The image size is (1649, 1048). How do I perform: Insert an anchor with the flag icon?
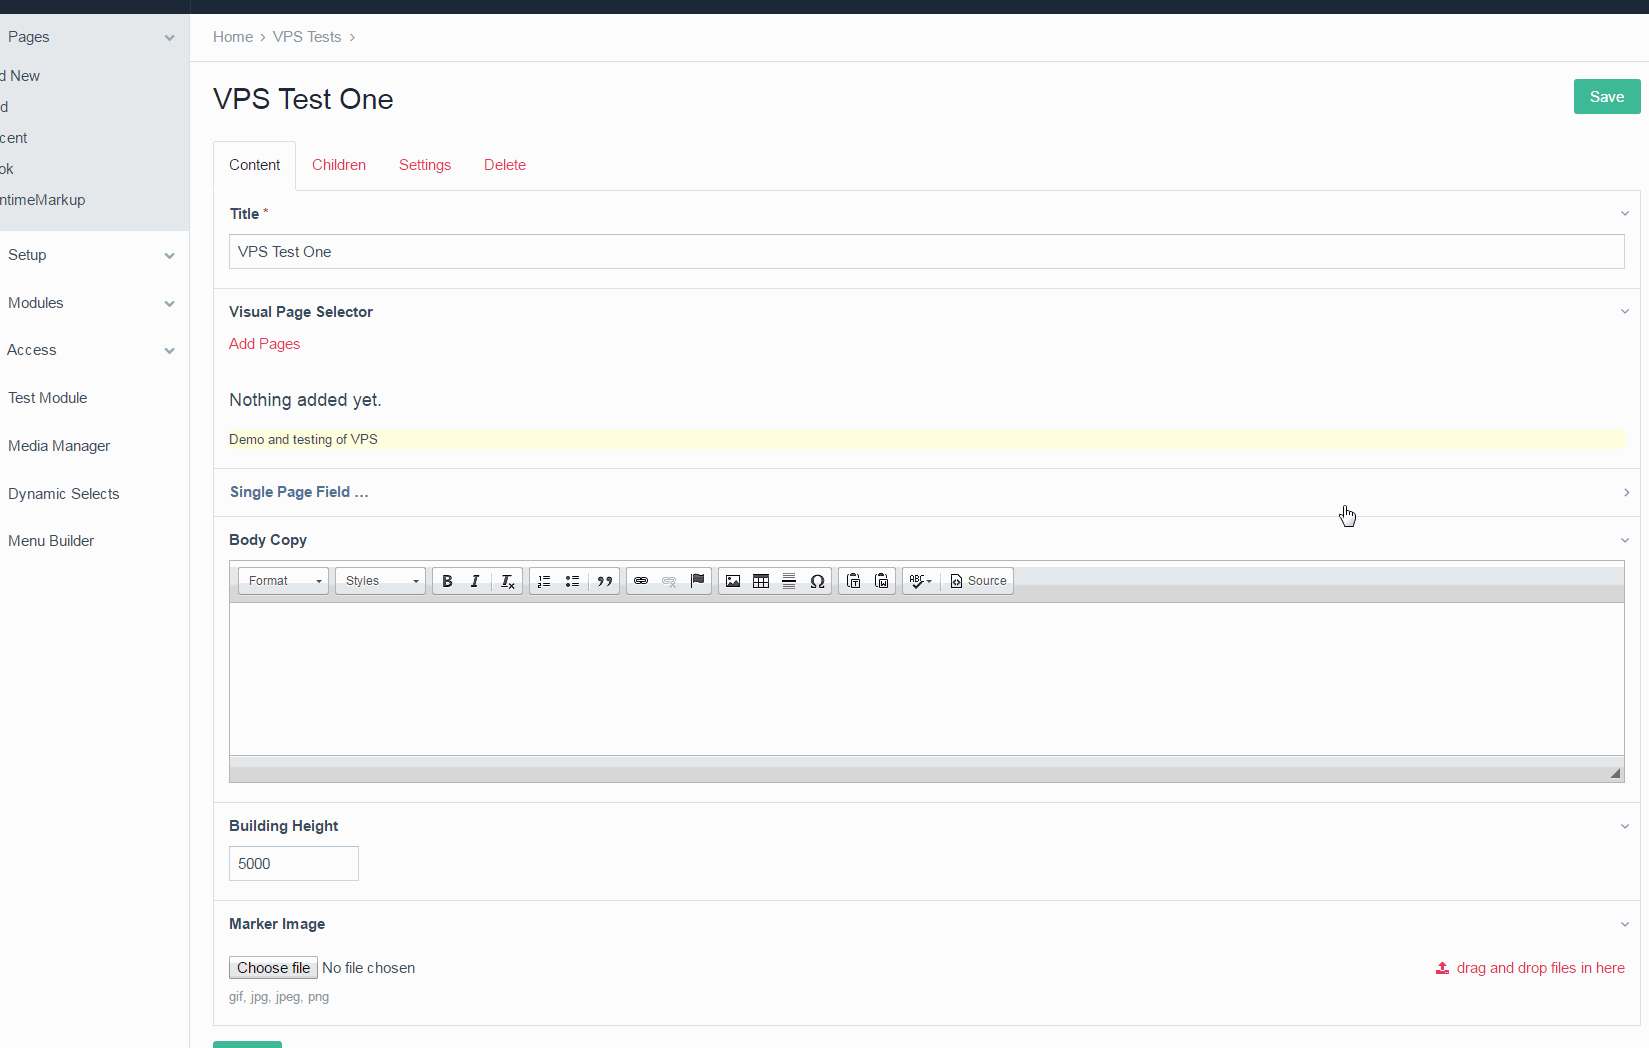[x=698, y=581]
